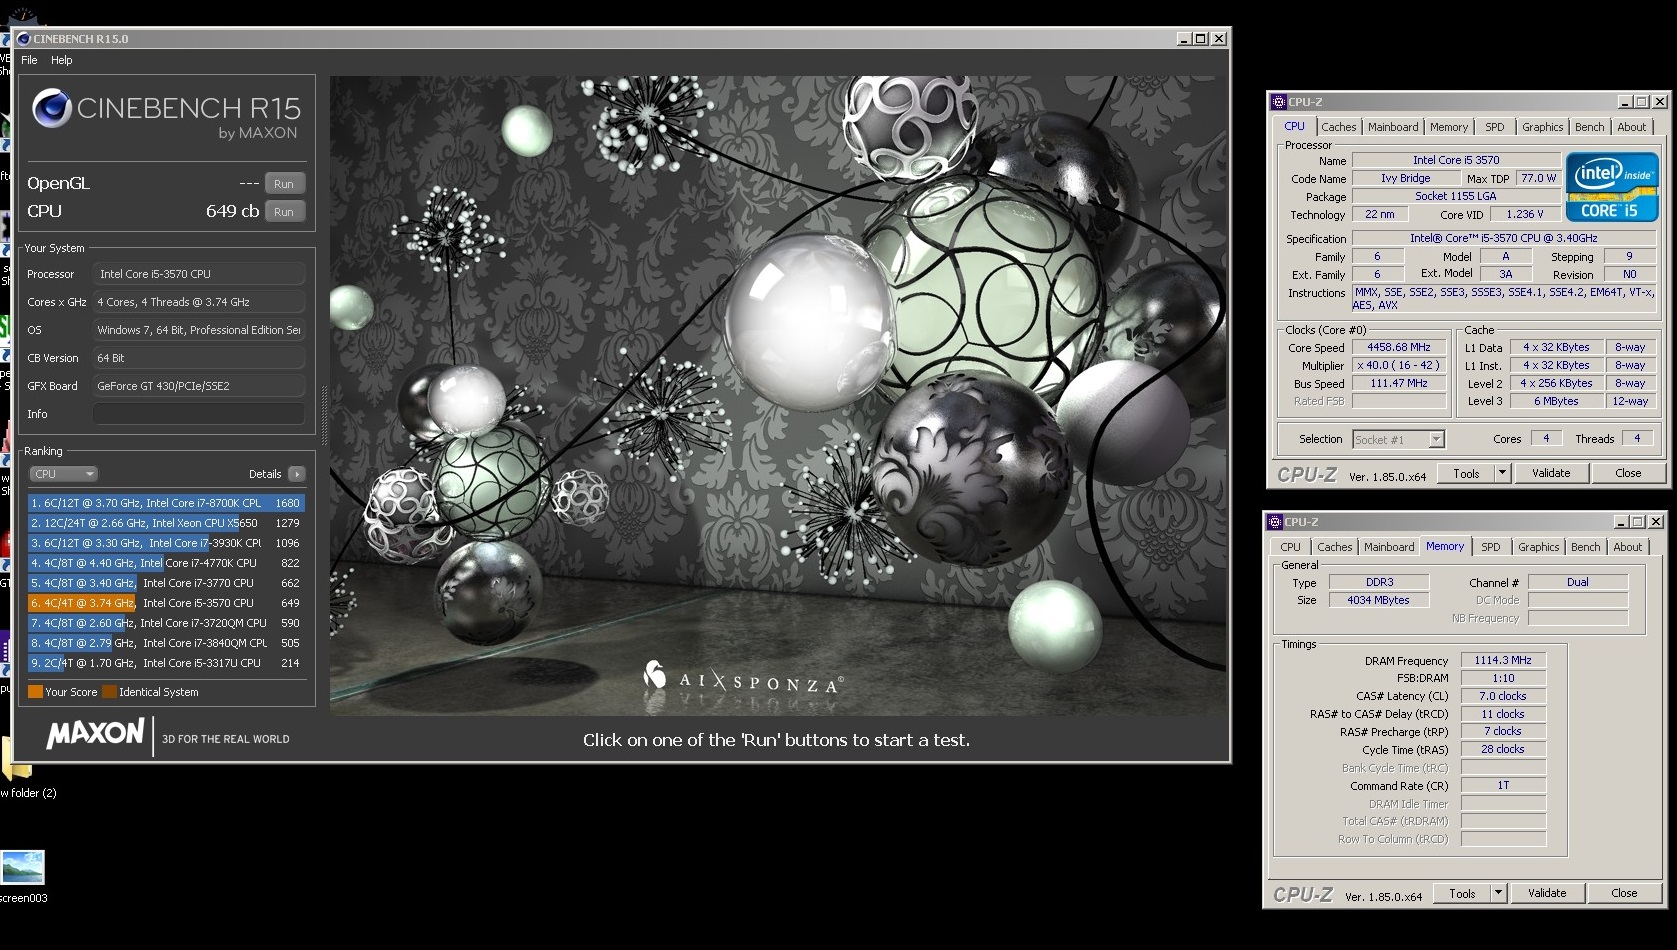Select ranking row Core i7-3930K
This screenshot has width=1677, height=950.
click(x=166, y=543)
